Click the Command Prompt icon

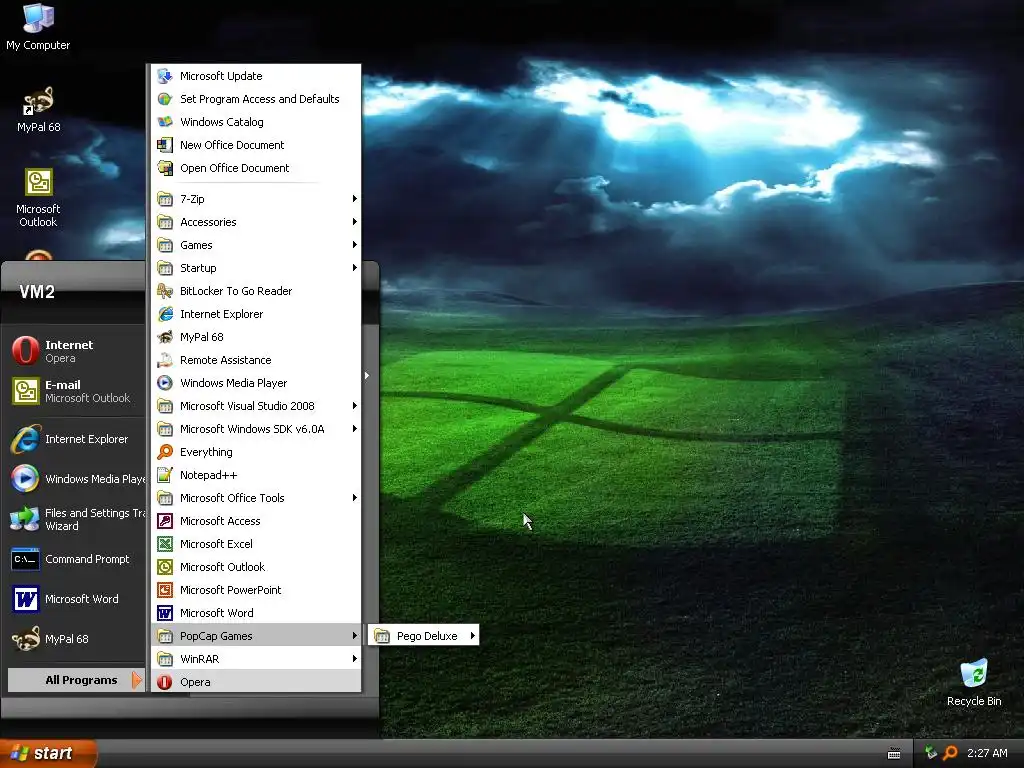[25, 559]
